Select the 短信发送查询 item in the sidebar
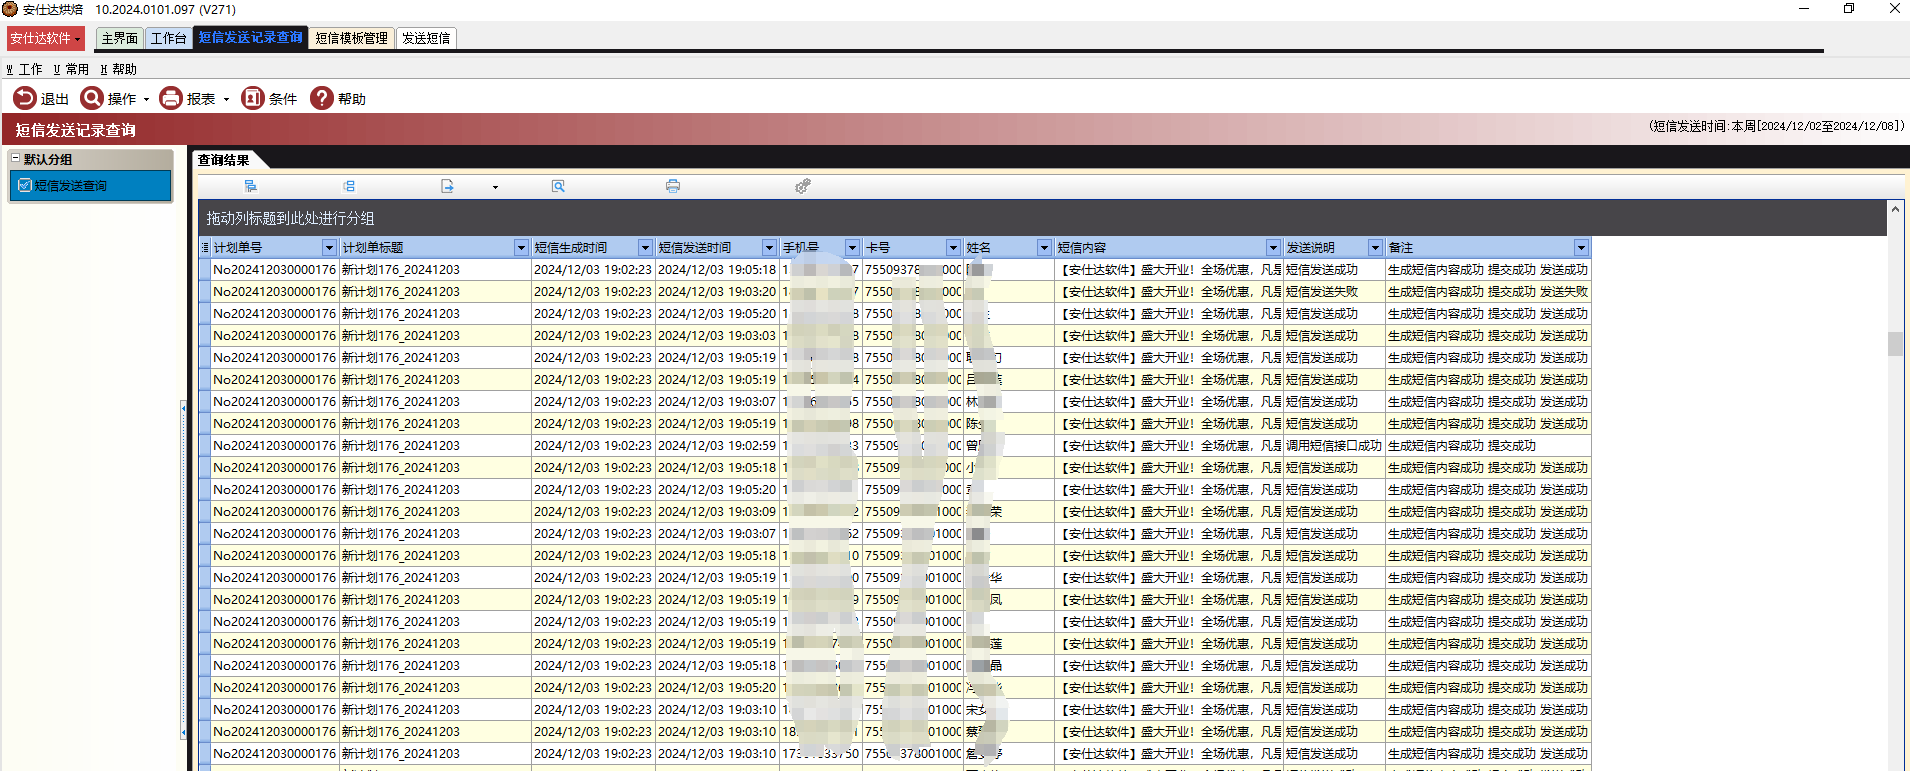This screenshot has width=1910, height=771. click(90, 185)
